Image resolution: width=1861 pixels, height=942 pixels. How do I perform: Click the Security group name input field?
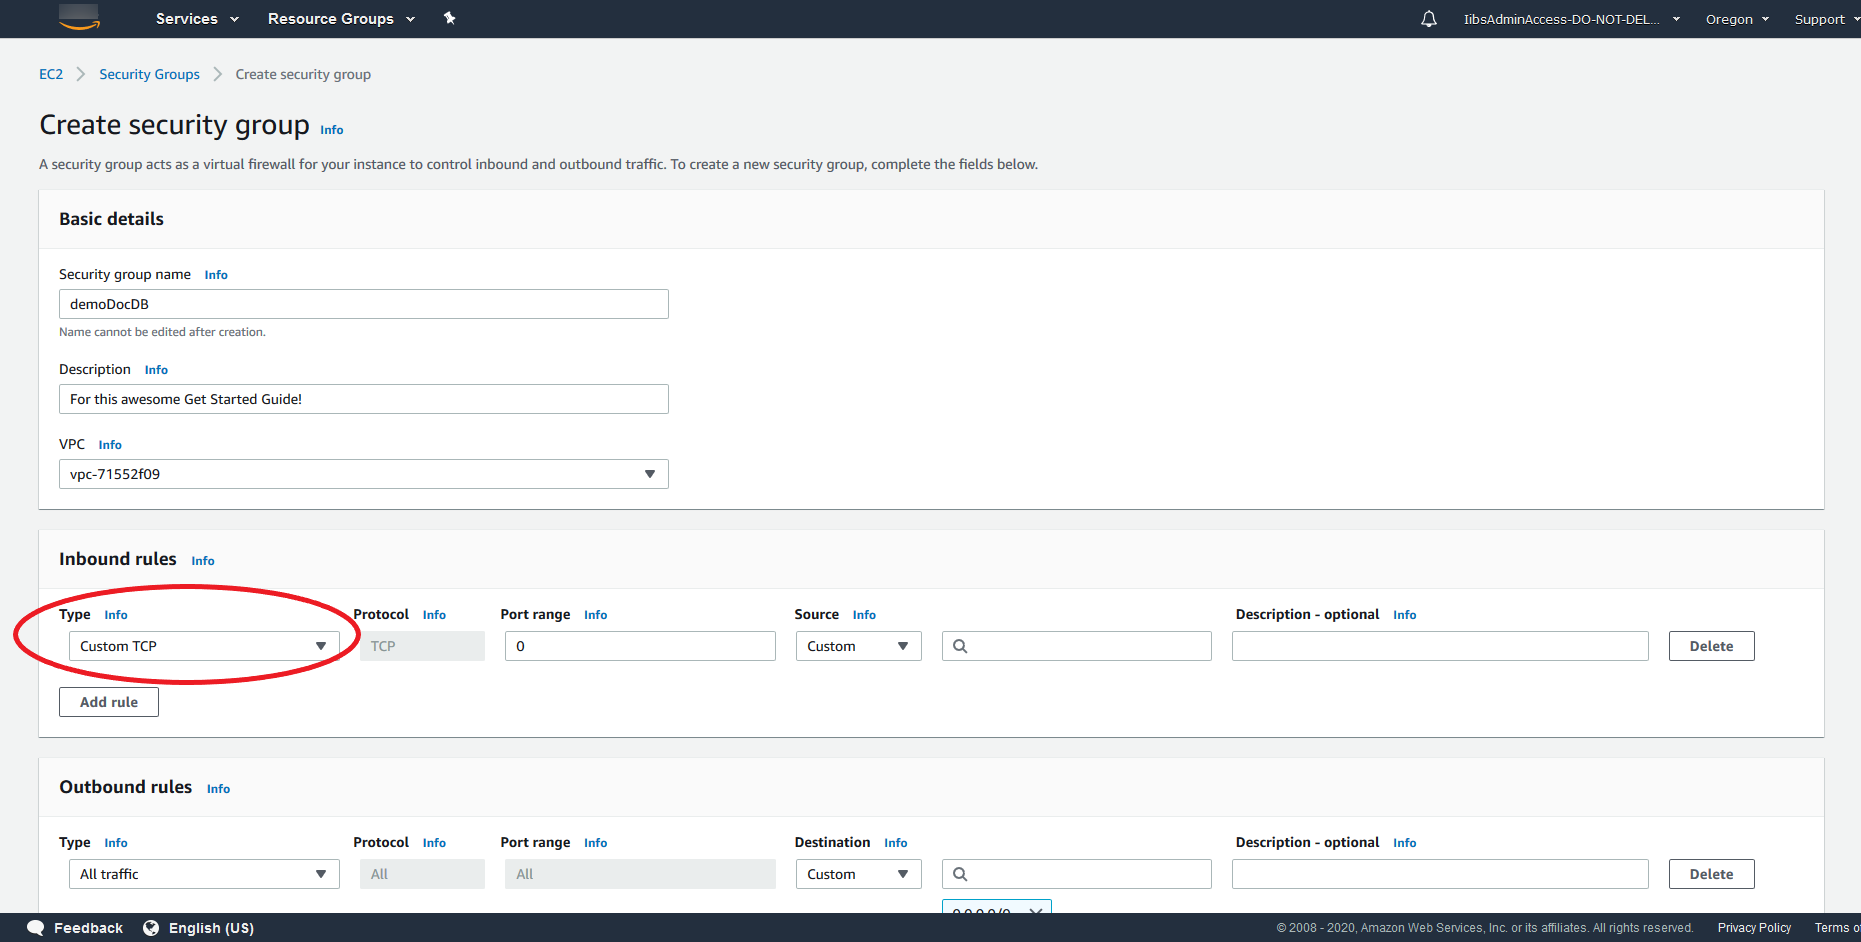(x=363, y=304)
